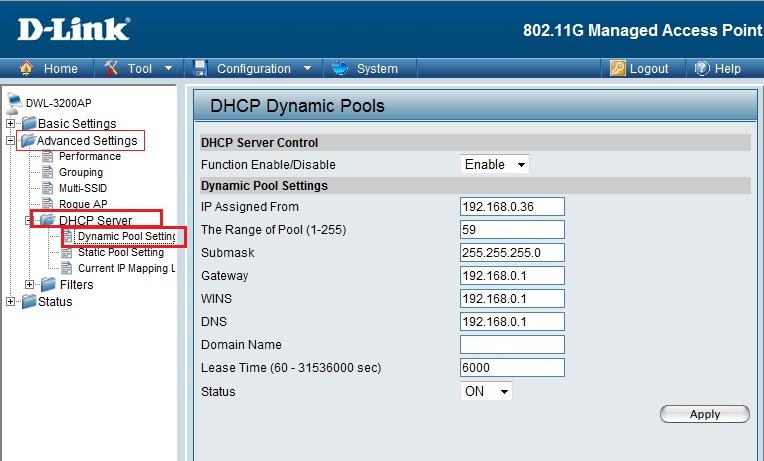Click the Range of Pool field
Screen dimensions: 764x461
(x=512, y=230)
